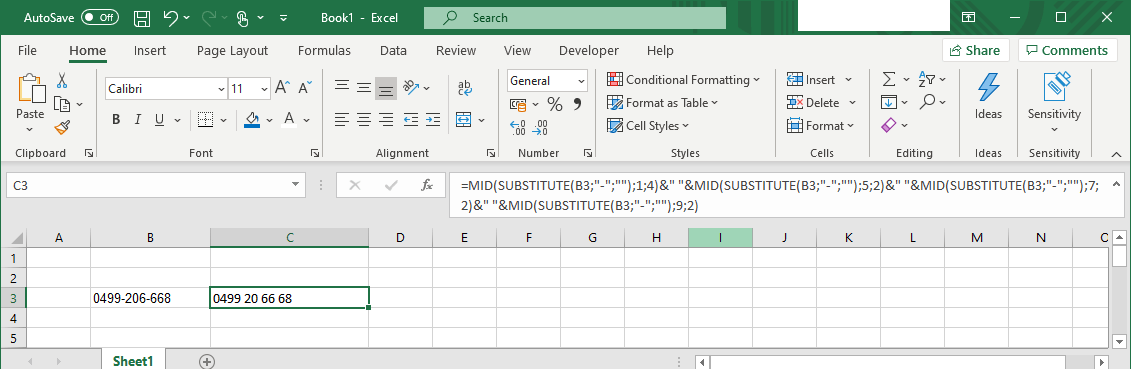Click the AutoSum sigma icon
The height and width of the screenshot is (369, 1131).
coord(889,79)
